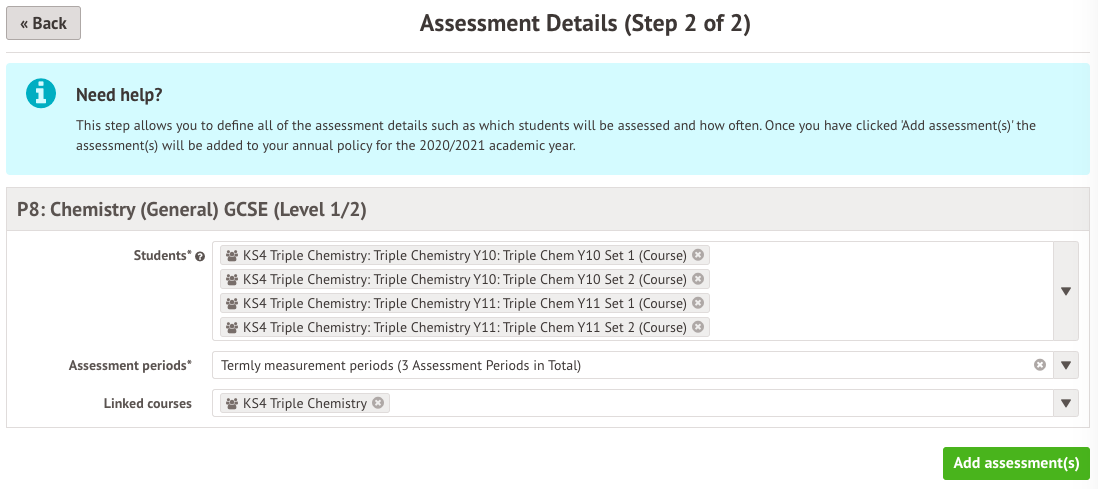Click the Need help info icon

pos(41,93)
